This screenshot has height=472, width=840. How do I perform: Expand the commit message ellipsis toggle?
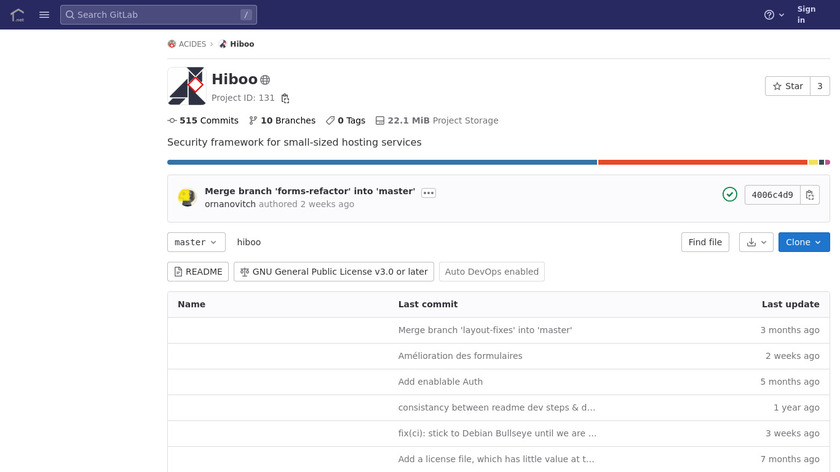tap(428, 192)
